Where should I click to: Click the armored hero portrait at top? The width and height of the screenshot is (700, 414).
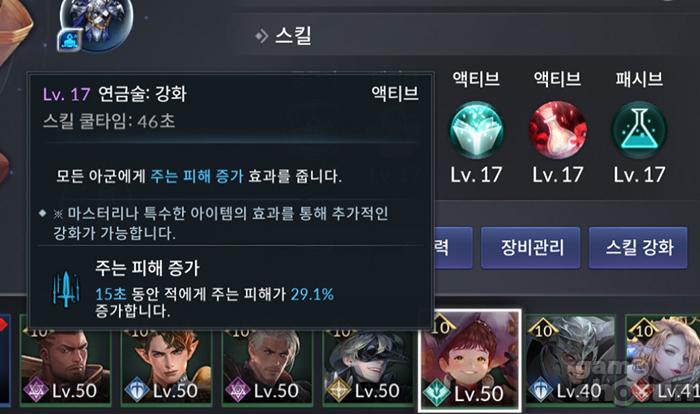click(x=97, y=22)
